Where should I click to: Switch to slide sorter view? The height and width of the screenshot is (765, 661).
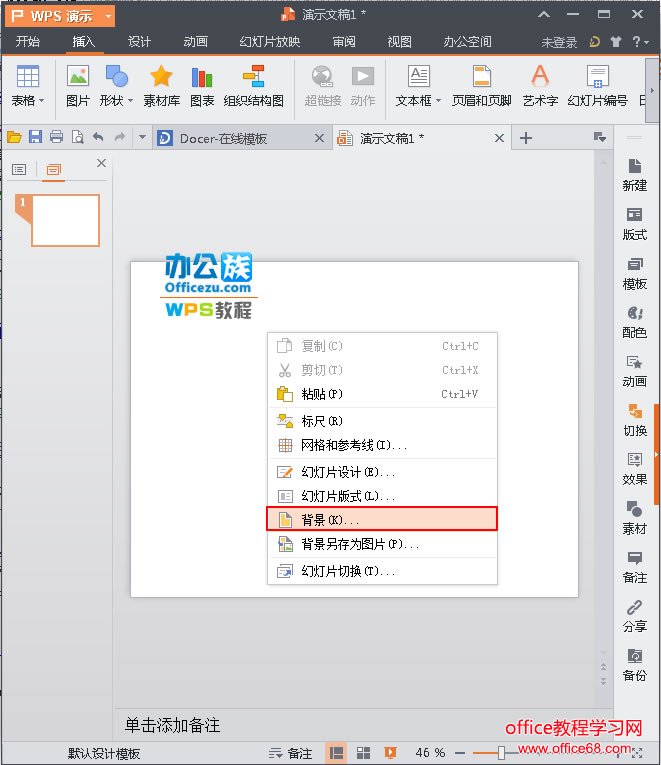coord(364,753)
